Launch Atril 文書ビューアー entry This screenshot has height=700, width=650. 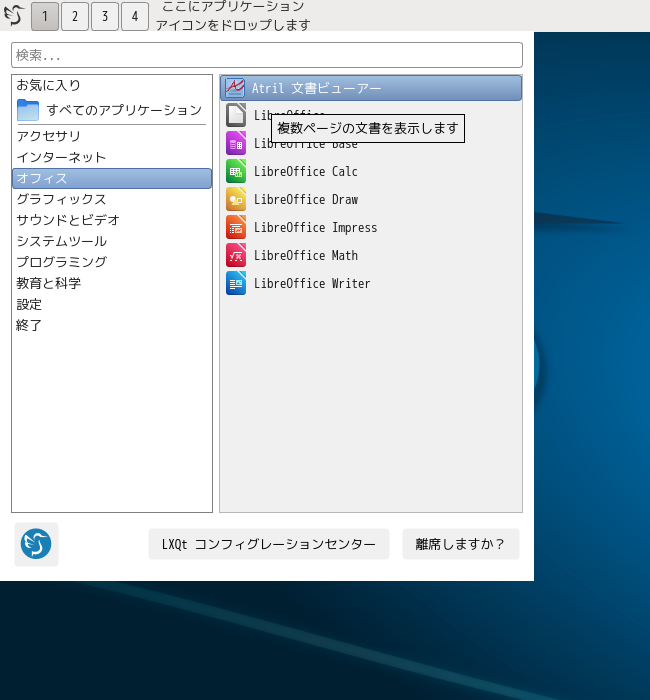click(371, 88)
